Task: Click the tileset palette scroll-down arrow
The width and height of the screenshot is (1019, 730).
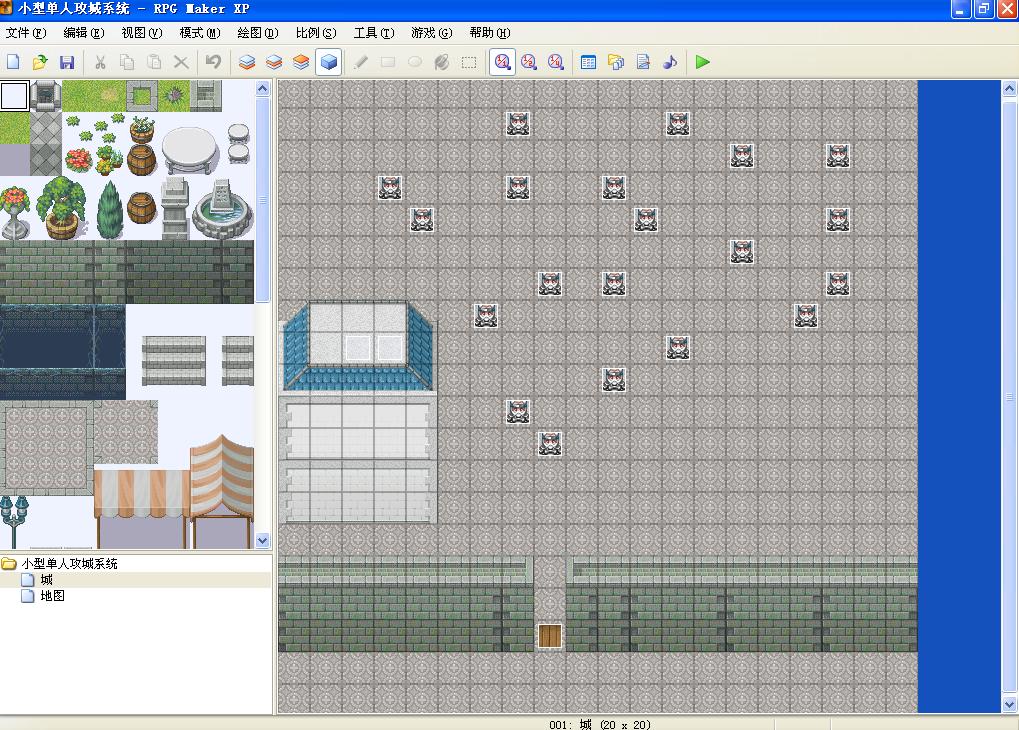Action: pos(263,540)
